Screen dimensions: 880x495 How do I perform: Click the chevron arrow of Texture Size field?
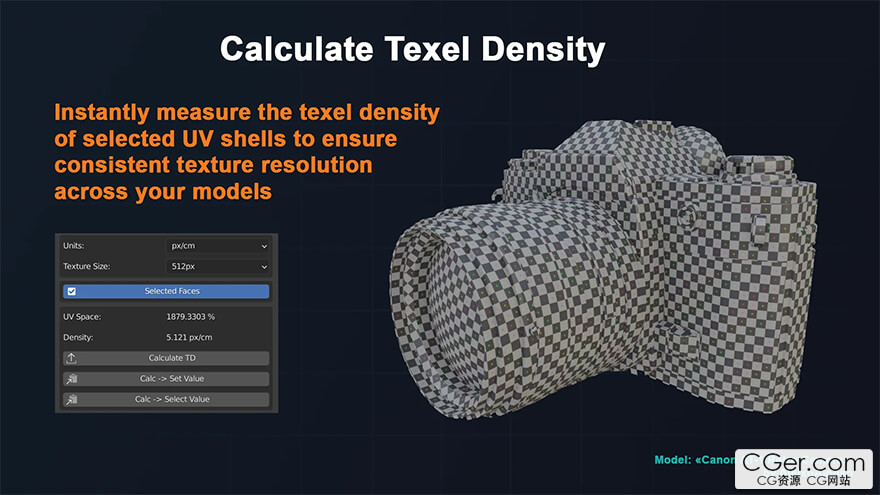pyautogui.click(x=264, y=267)
